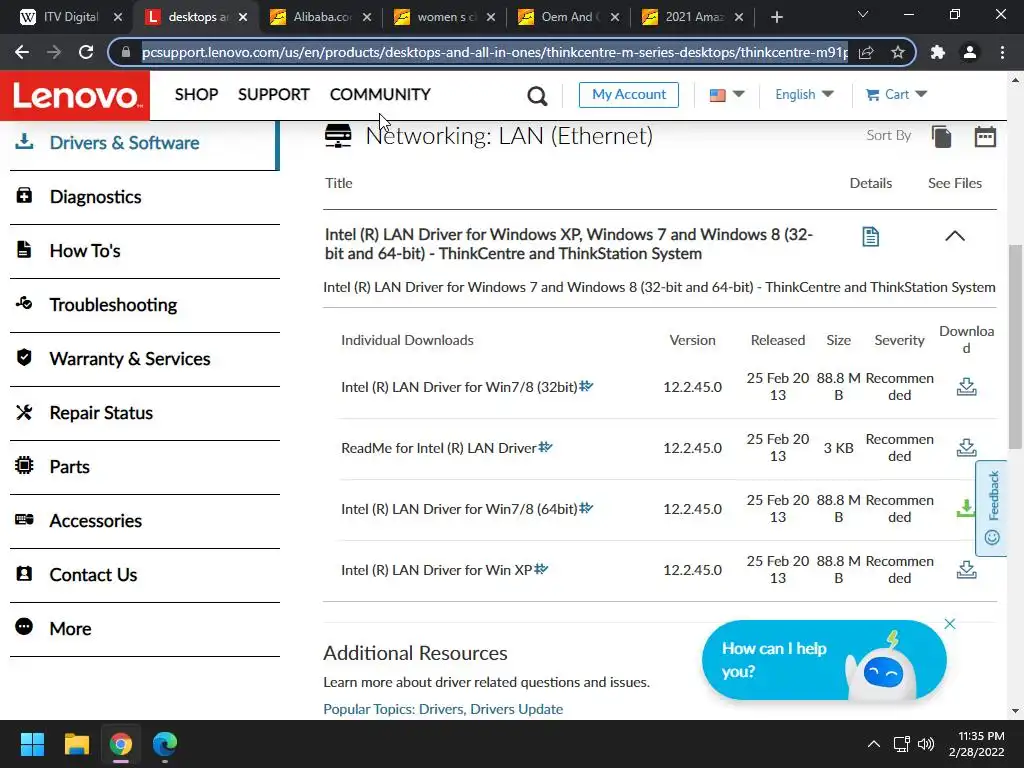
Task: Sort drivers by document/name icon
Action: 941,136
